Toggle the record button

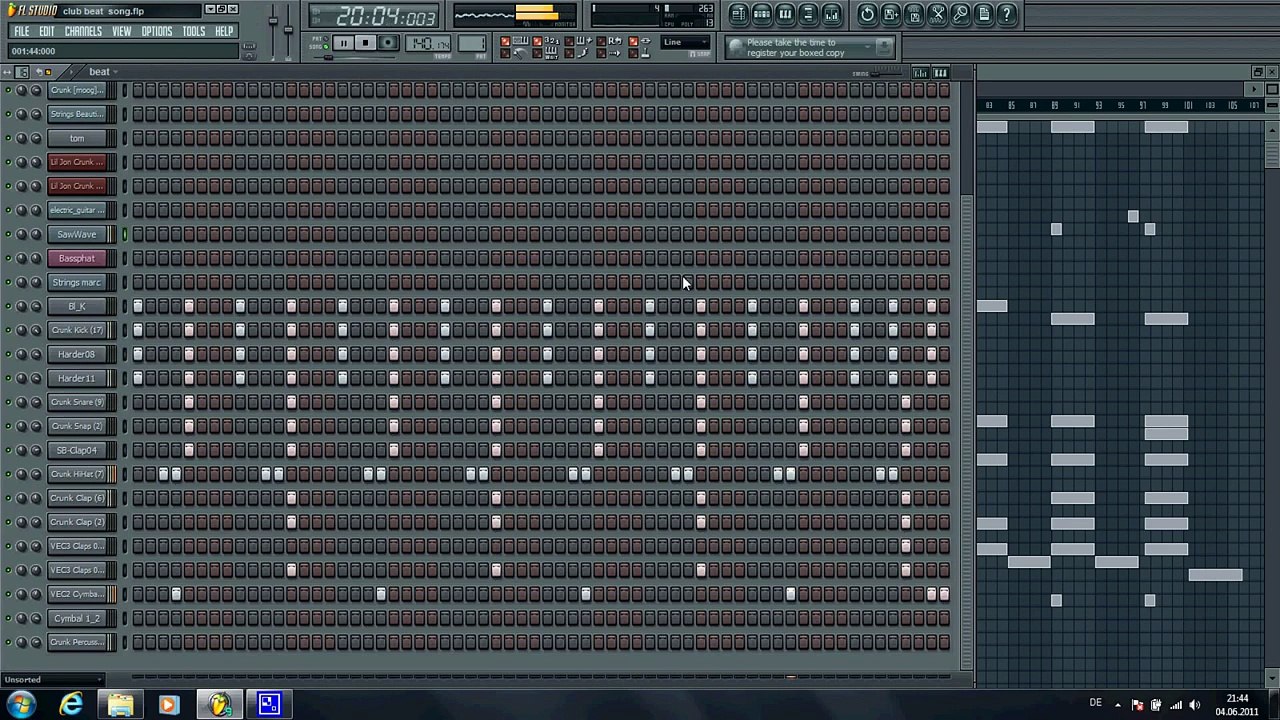[388, 43]
